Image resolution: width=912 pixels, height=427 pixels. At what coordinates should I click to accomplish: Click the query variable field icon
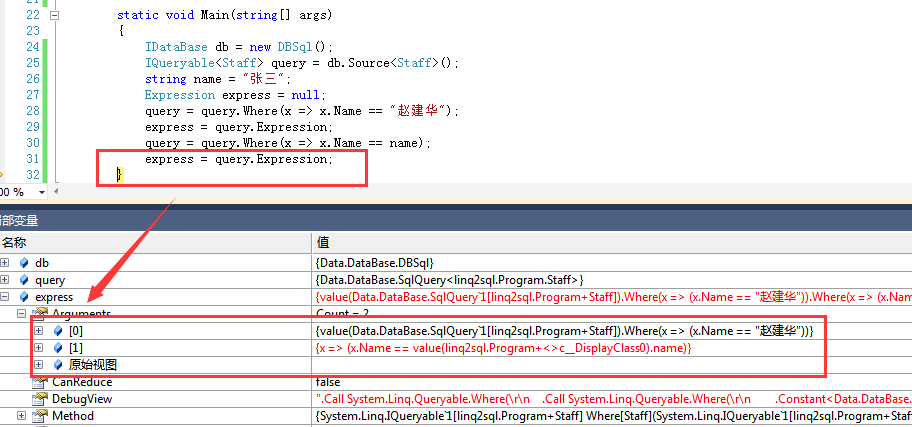pos(24,280)
